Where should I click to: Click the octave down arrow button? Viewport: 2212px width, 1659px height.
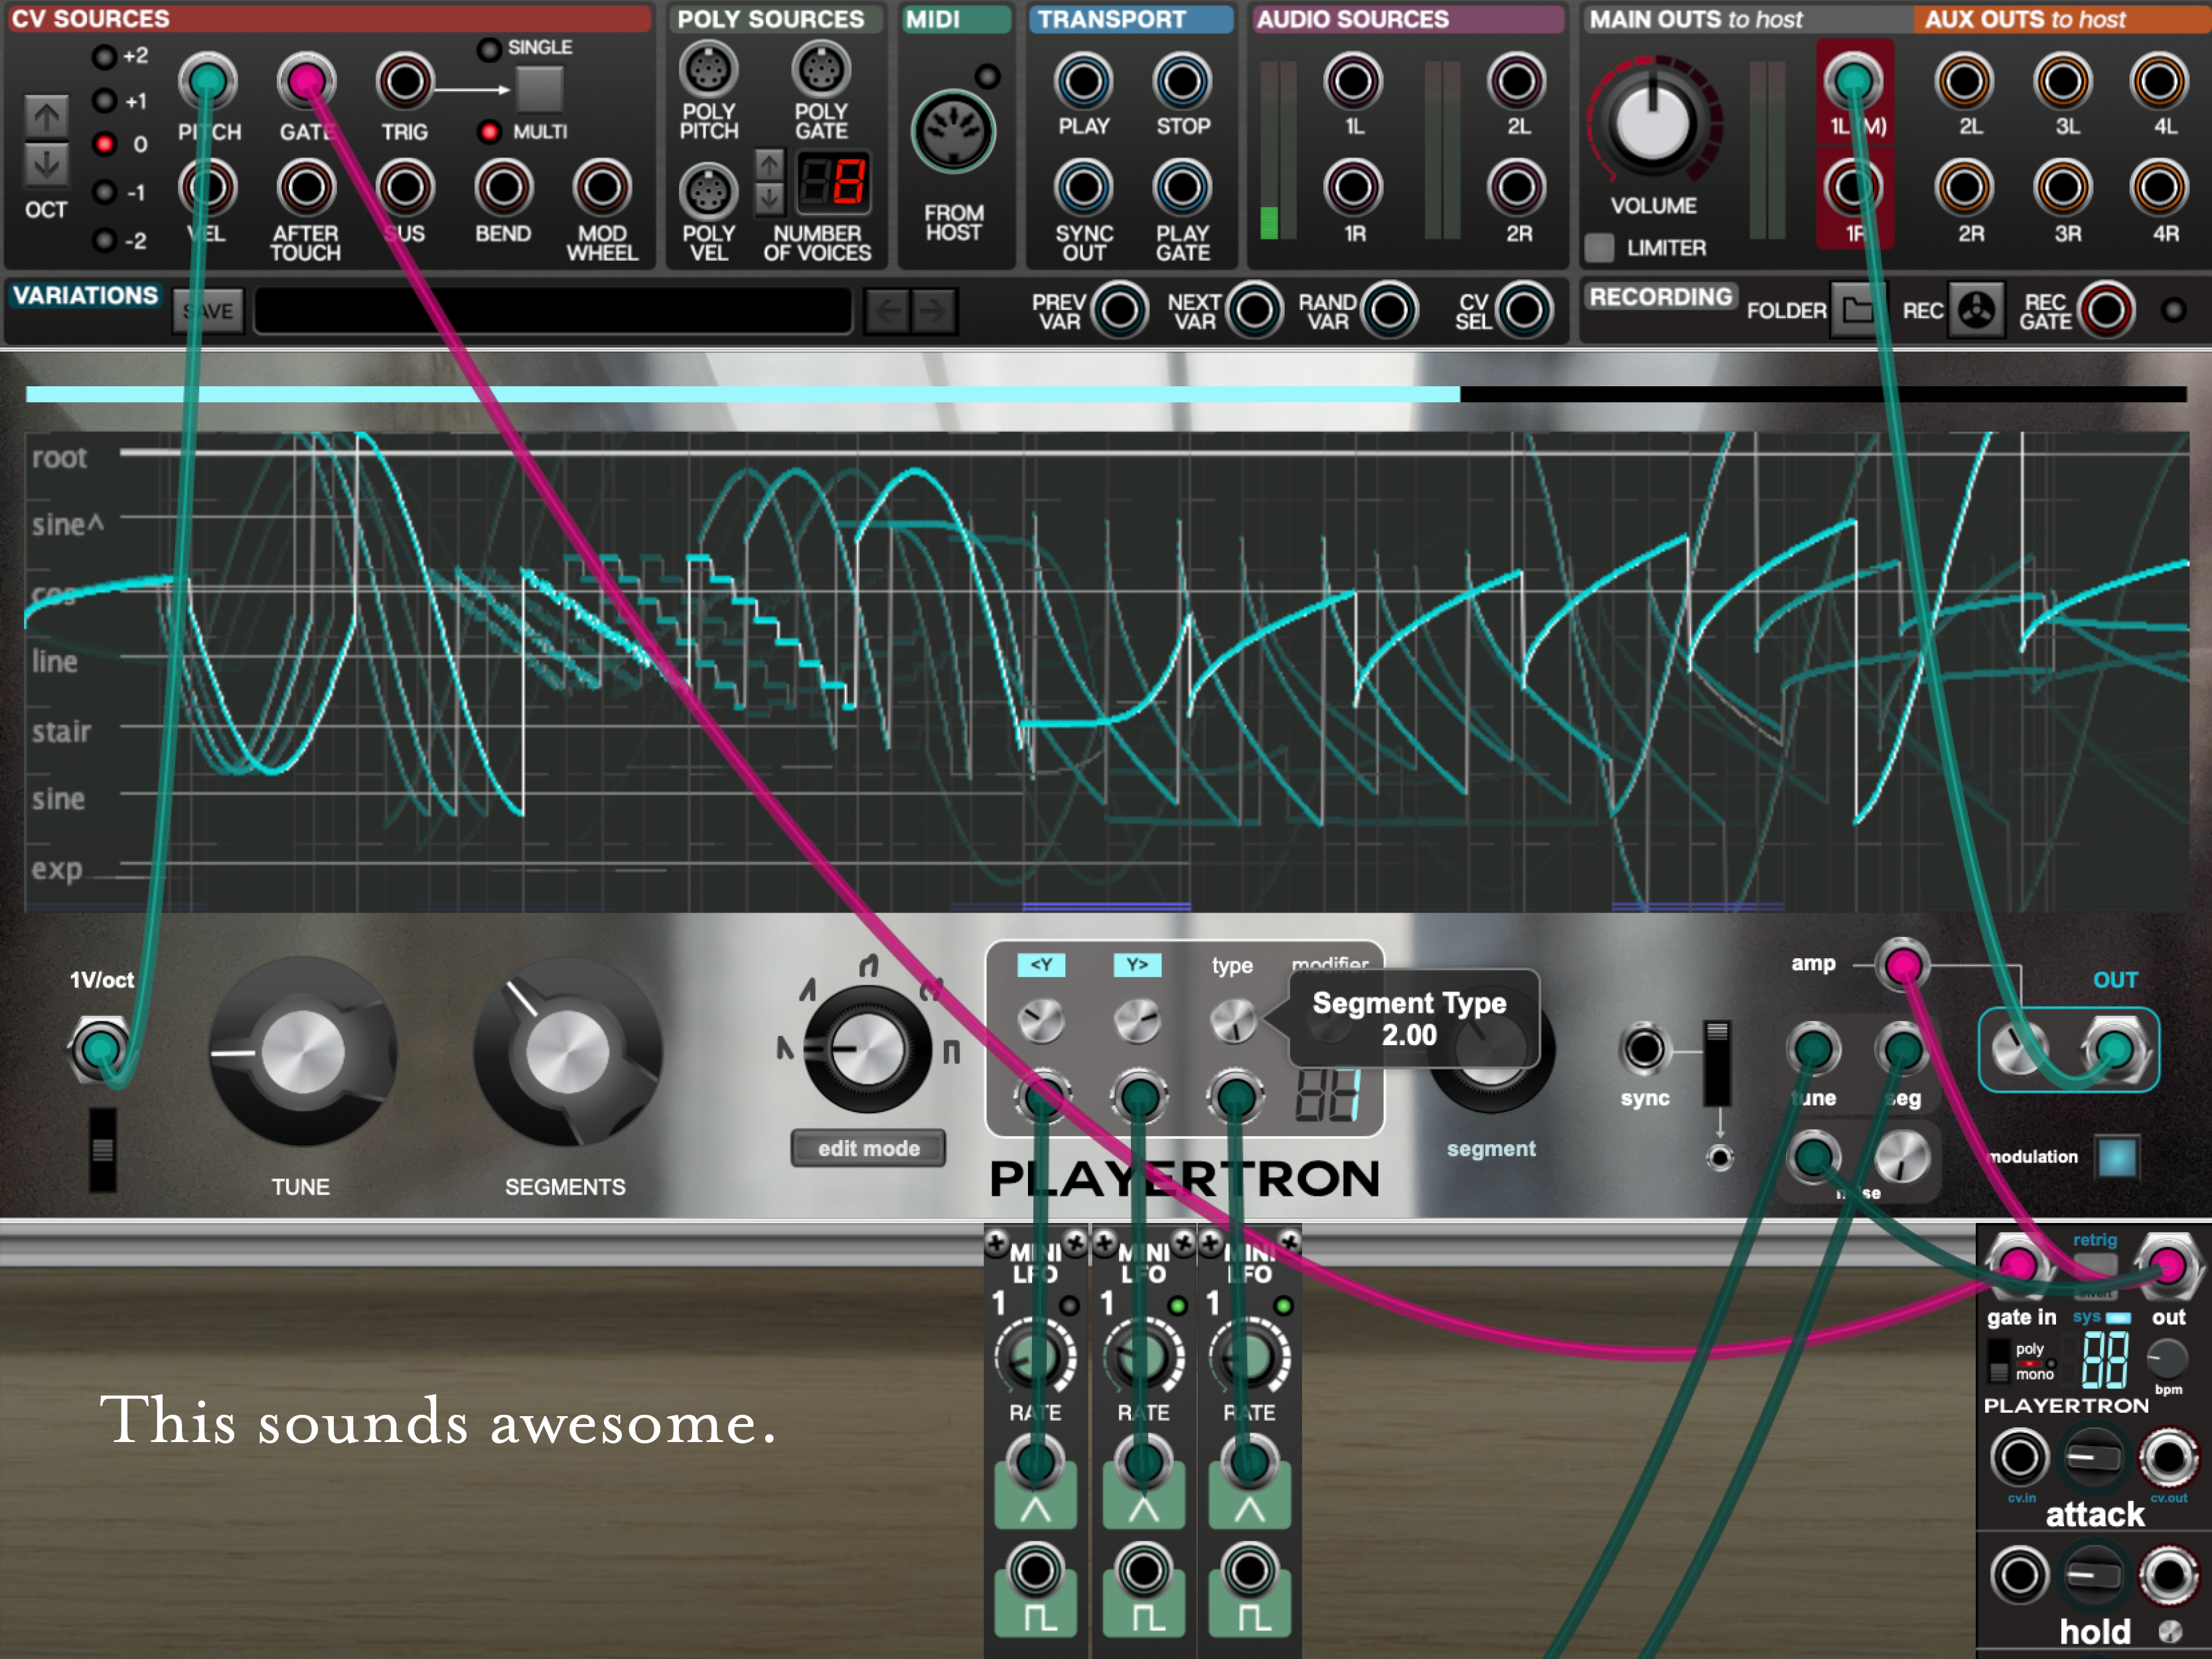pyautogui.click(x=46, y=165)
